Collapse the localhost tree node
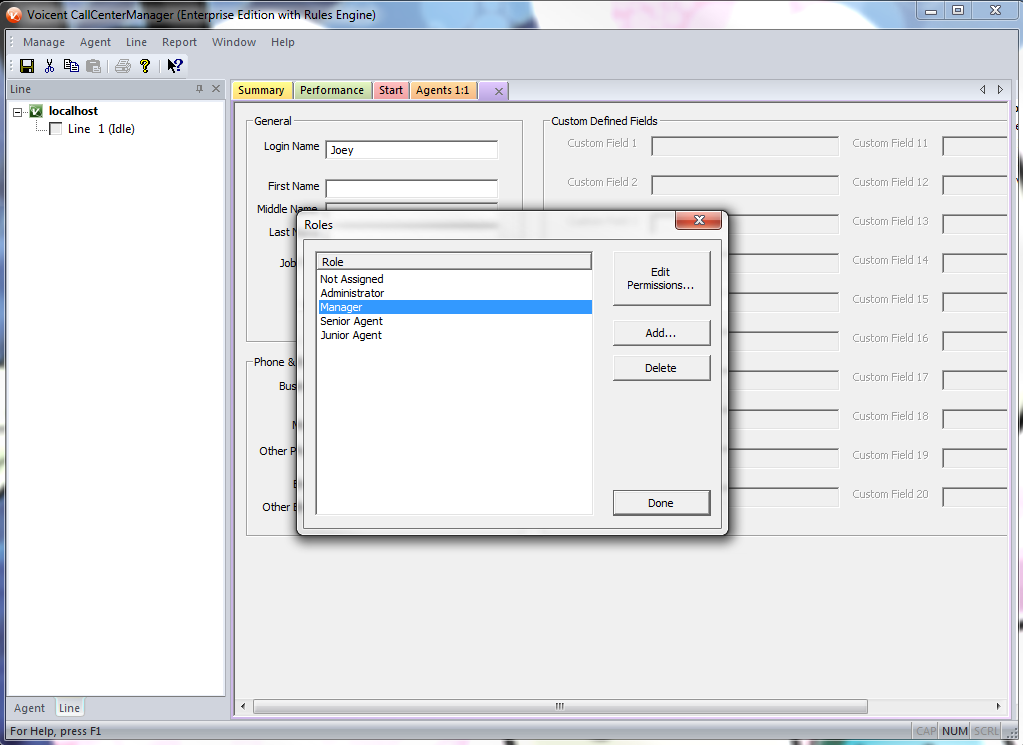Screen dimensions: 1023x745 tap(18, 112)
